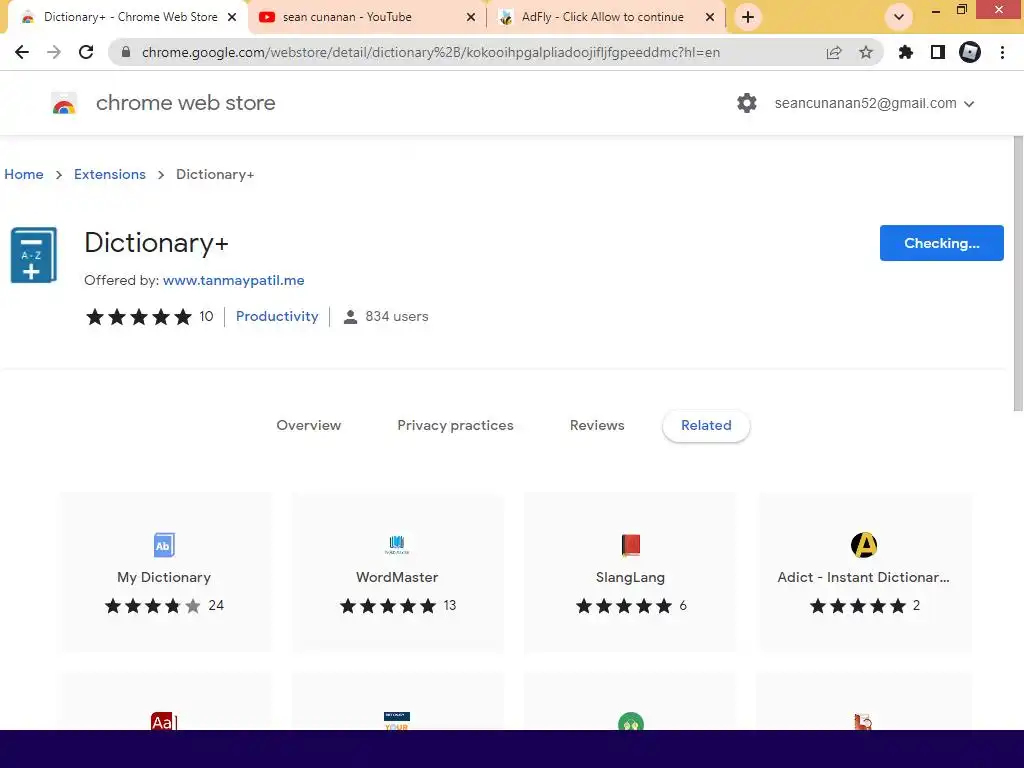This screenshot has width=1024, height=768.
Task: Open the Chrome profile avatar
Action: (x=970, y=52)
